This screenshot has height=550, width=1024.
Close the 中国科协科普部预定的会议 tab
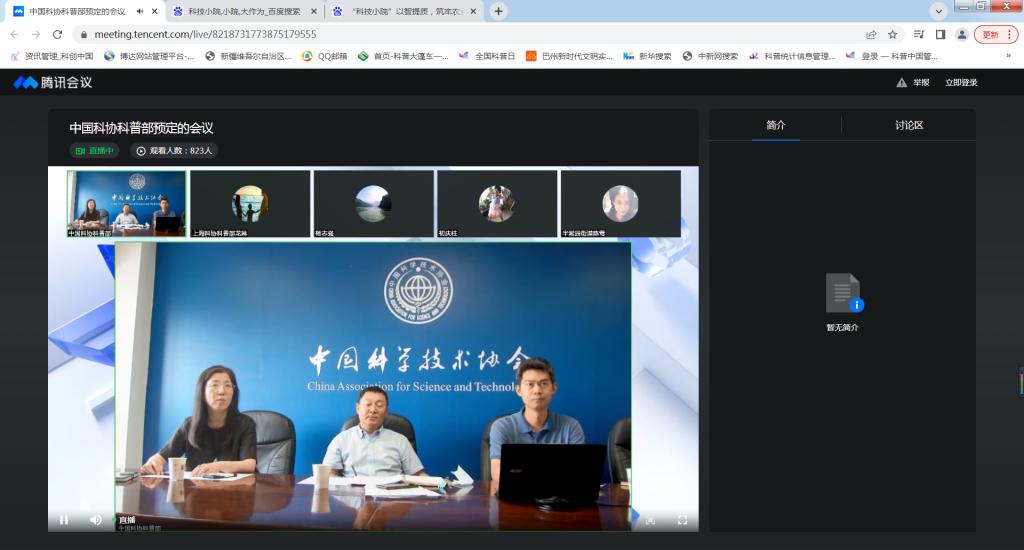tap(154, 11)
